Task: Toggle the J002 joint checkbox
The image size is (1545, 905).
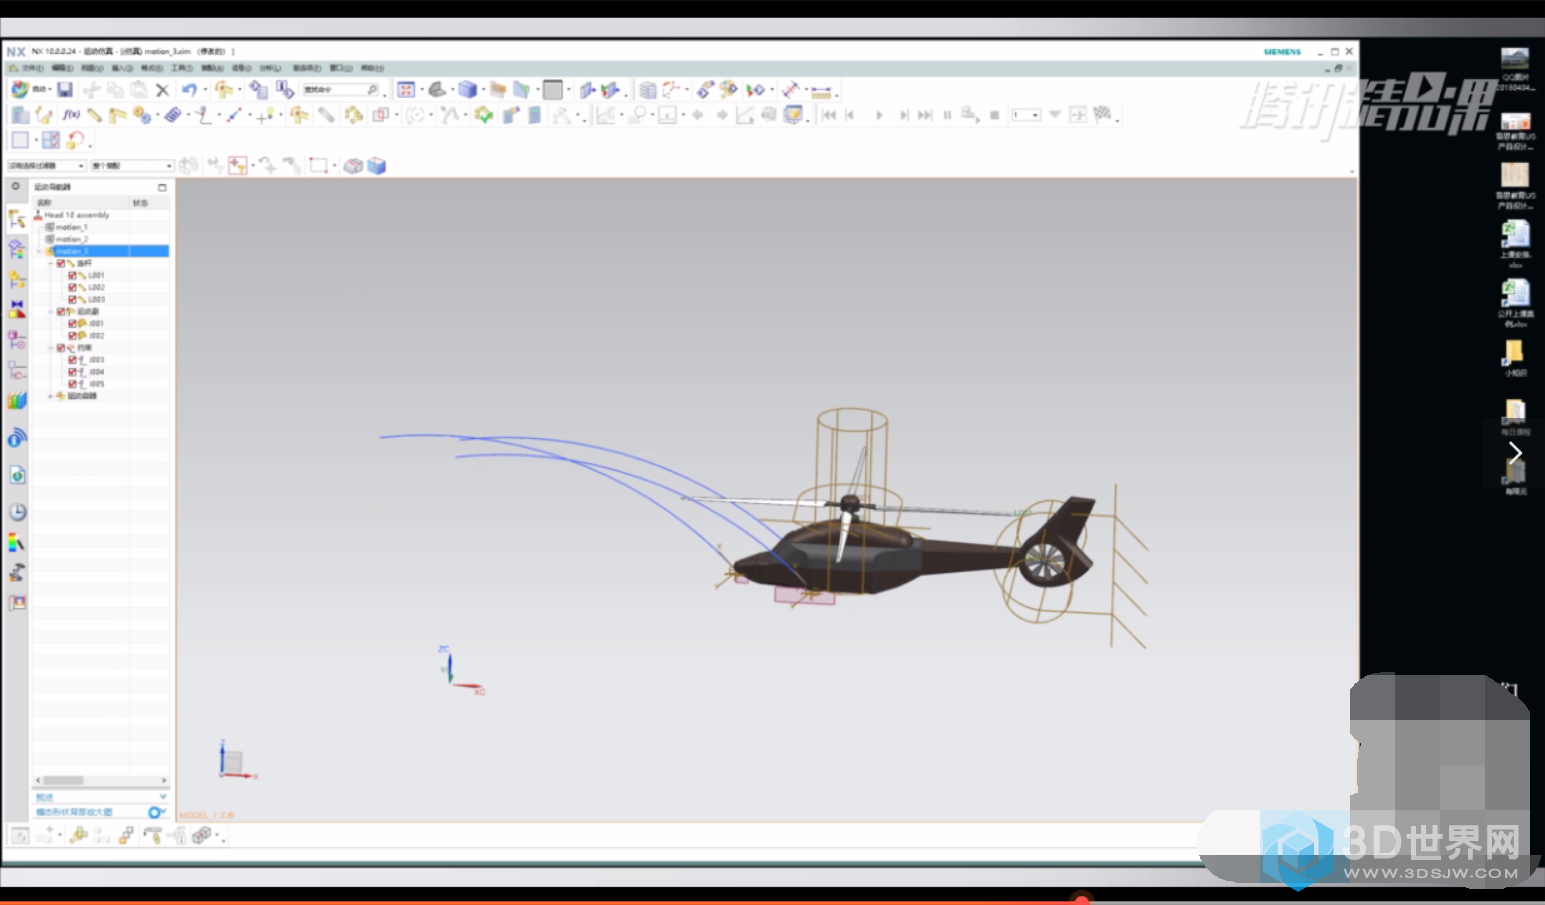Action: [72, 335]
